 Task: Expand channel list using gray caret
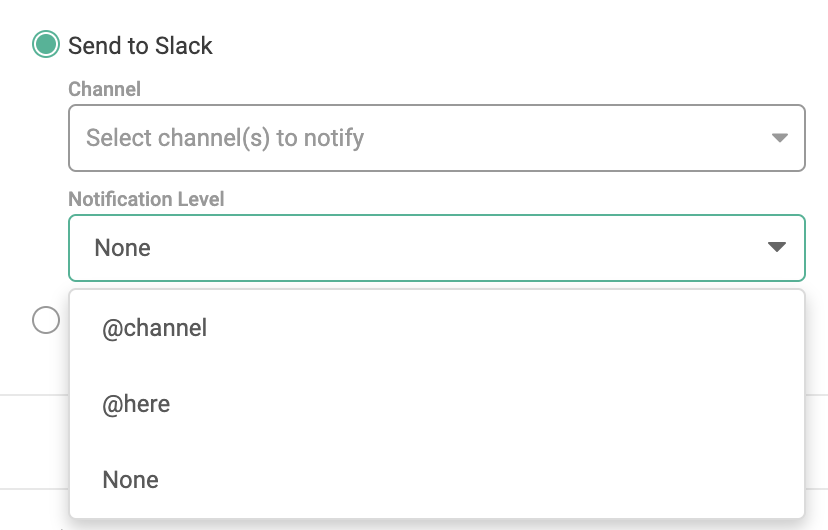point(780,138)
